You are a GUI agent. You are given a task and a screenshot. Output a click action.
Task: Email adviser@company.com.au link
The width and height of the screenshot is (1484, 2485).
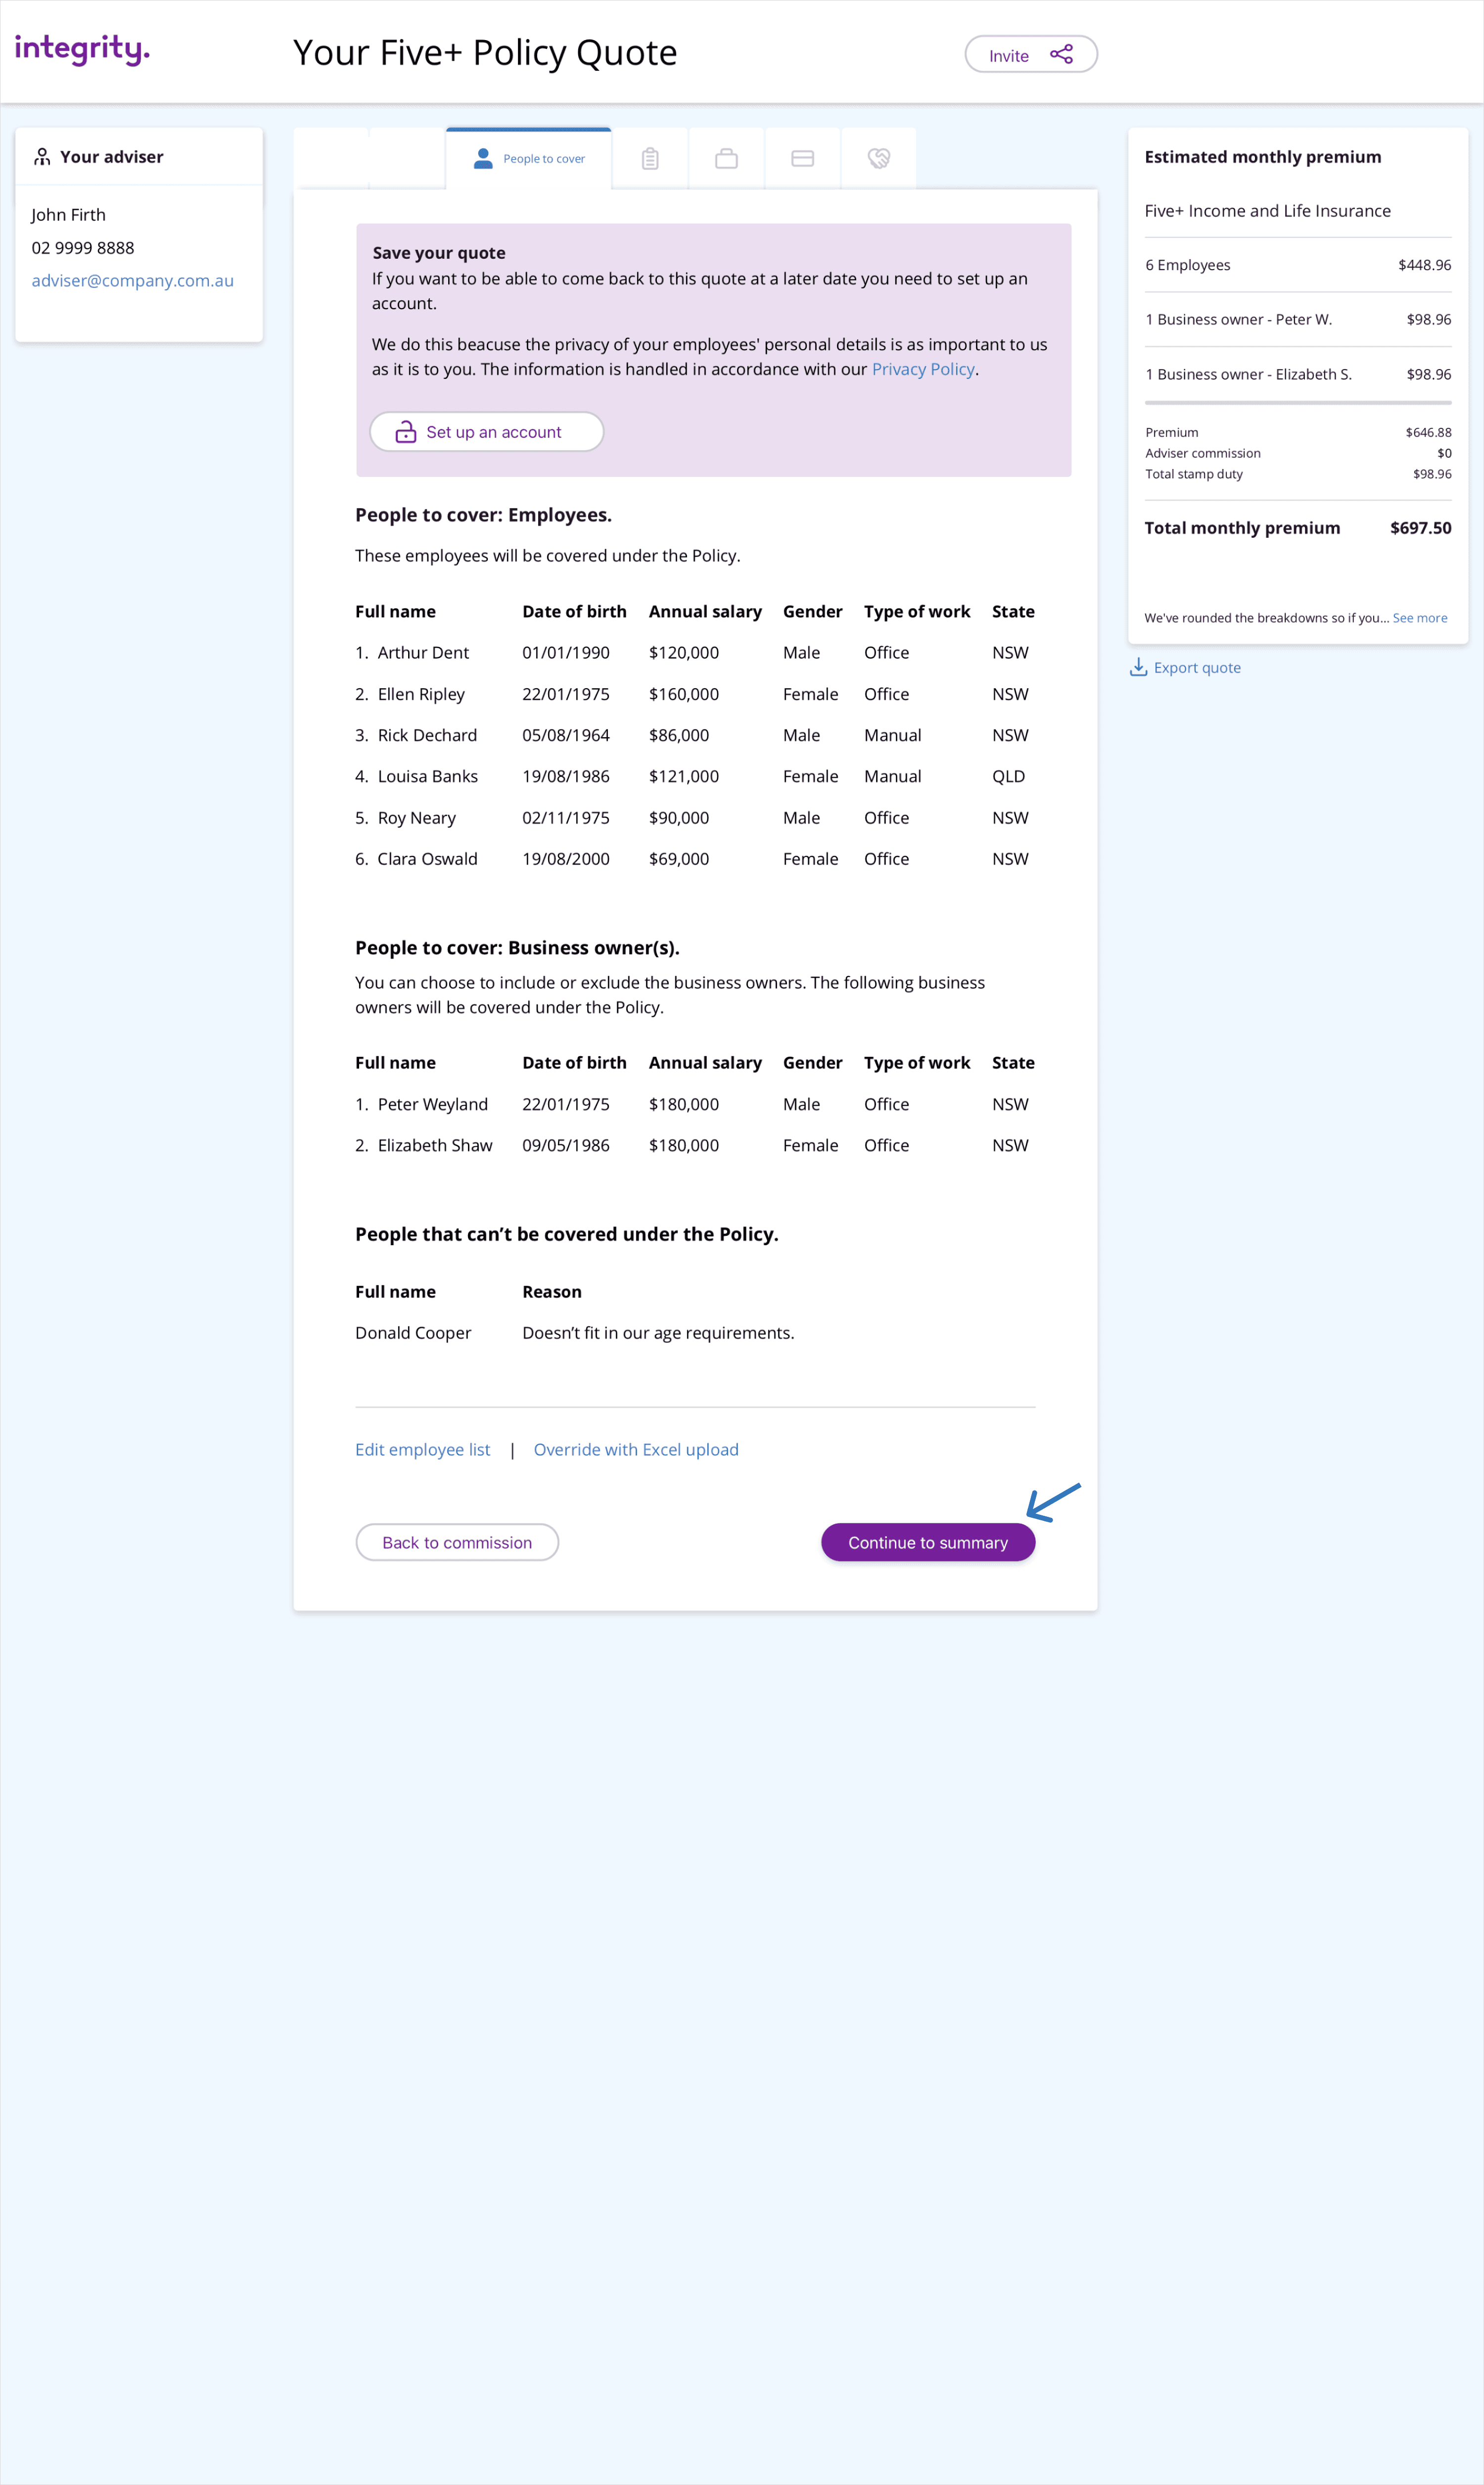click(132, 281)
